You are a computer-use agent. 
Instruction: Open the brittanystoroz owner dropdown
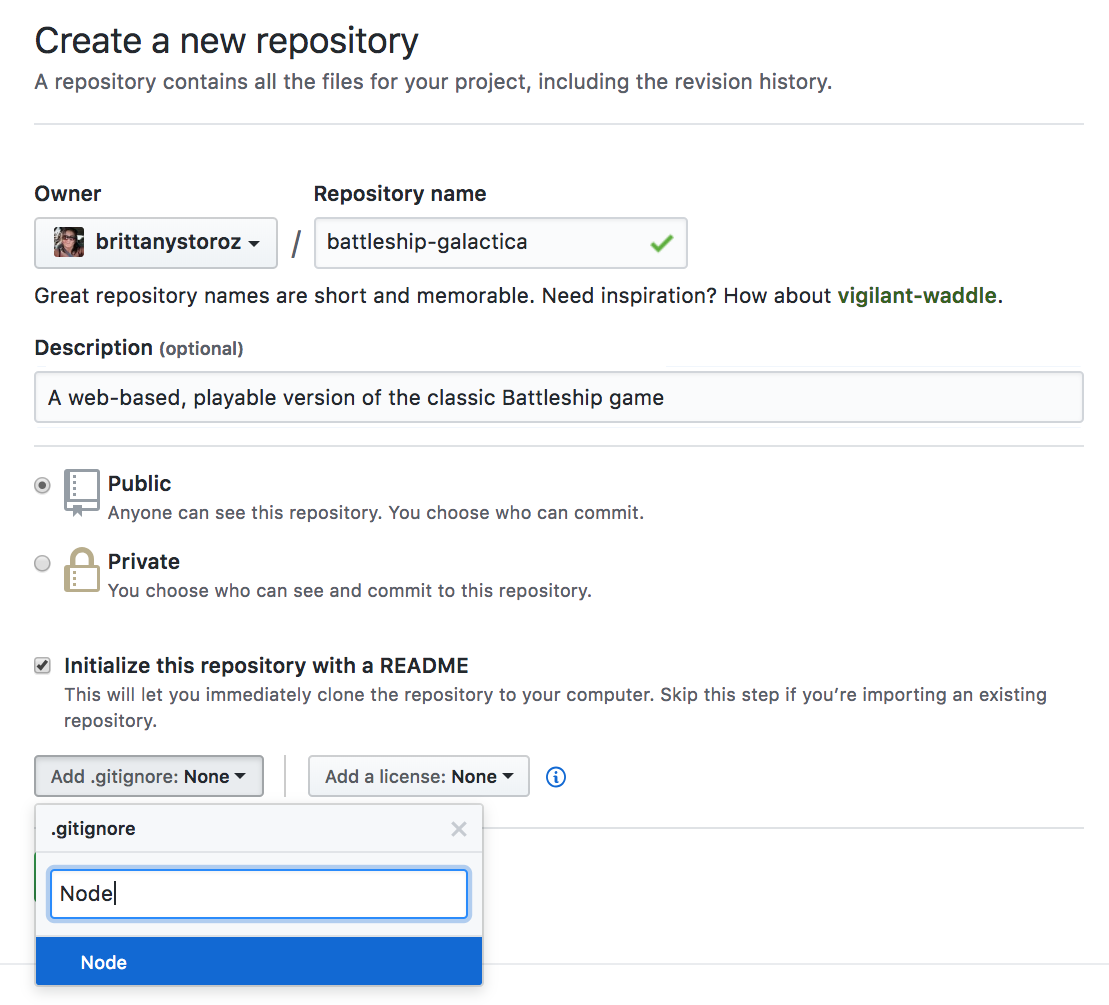[156, 243]
